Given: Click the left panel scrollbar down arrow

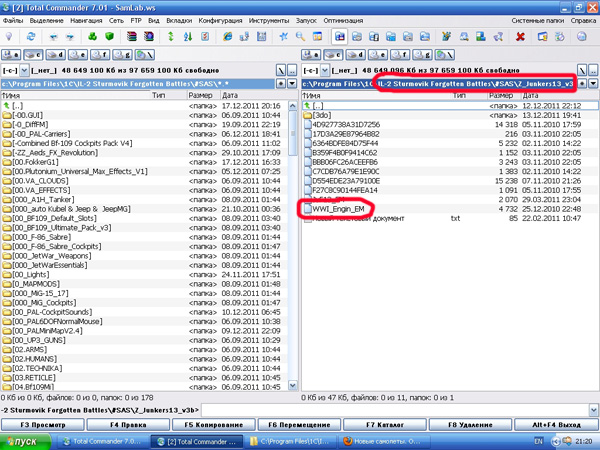Looking at the screenshot, I should (293, 385).
